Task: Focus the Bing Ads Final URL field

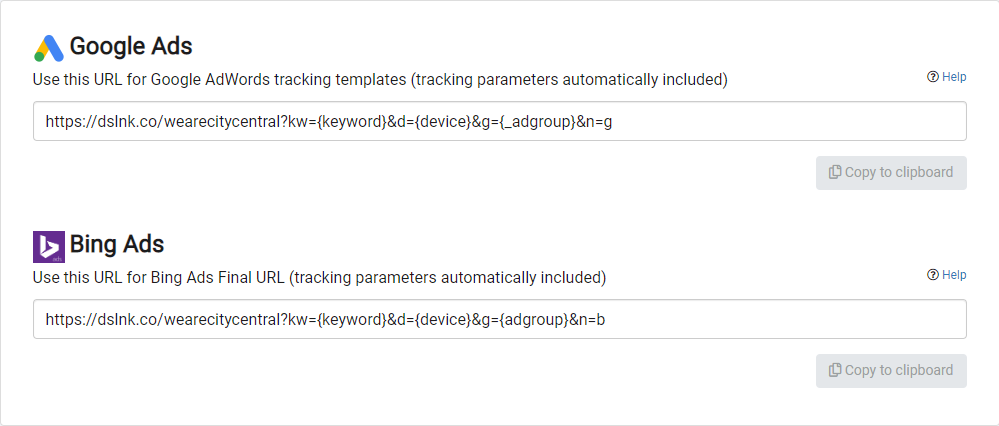Action: point(500,319)
